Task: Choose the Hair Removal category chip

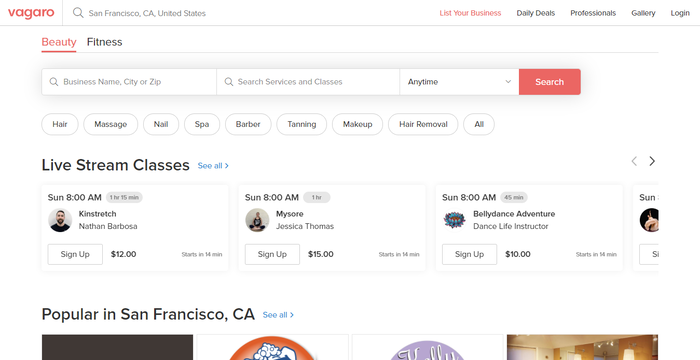Action: [423, 124]
